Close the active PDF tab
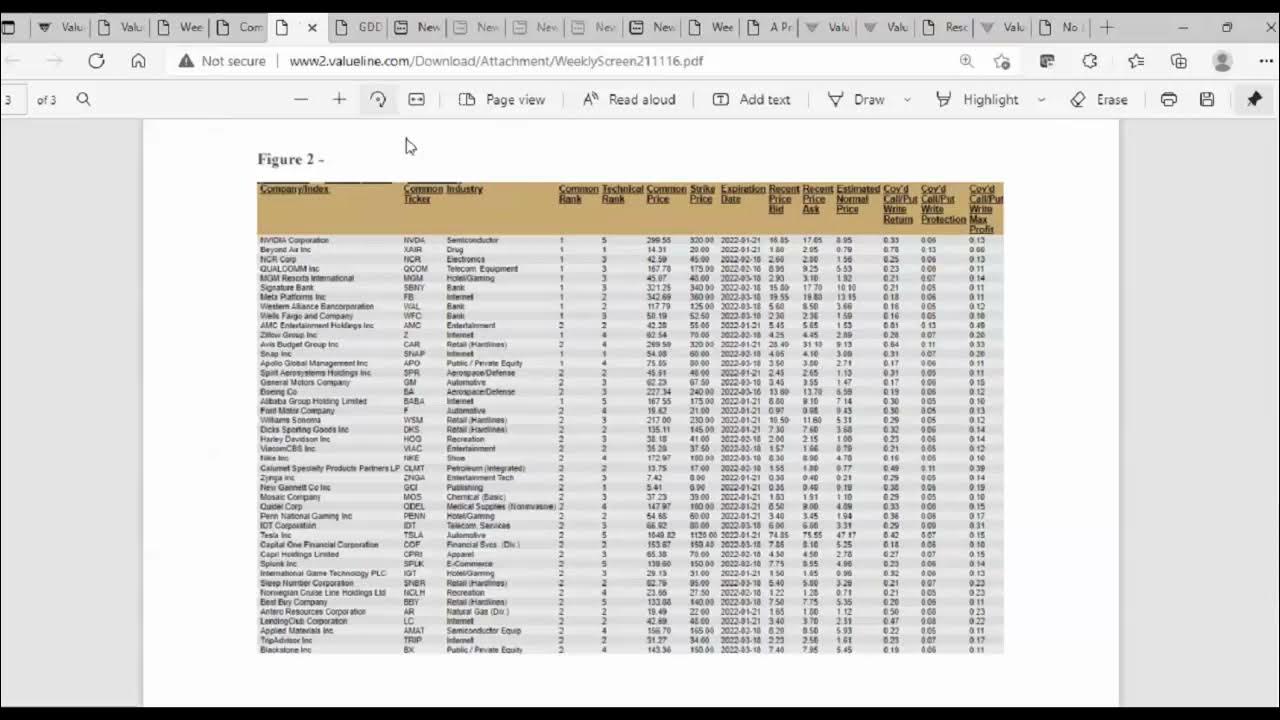 coord(312,28)
